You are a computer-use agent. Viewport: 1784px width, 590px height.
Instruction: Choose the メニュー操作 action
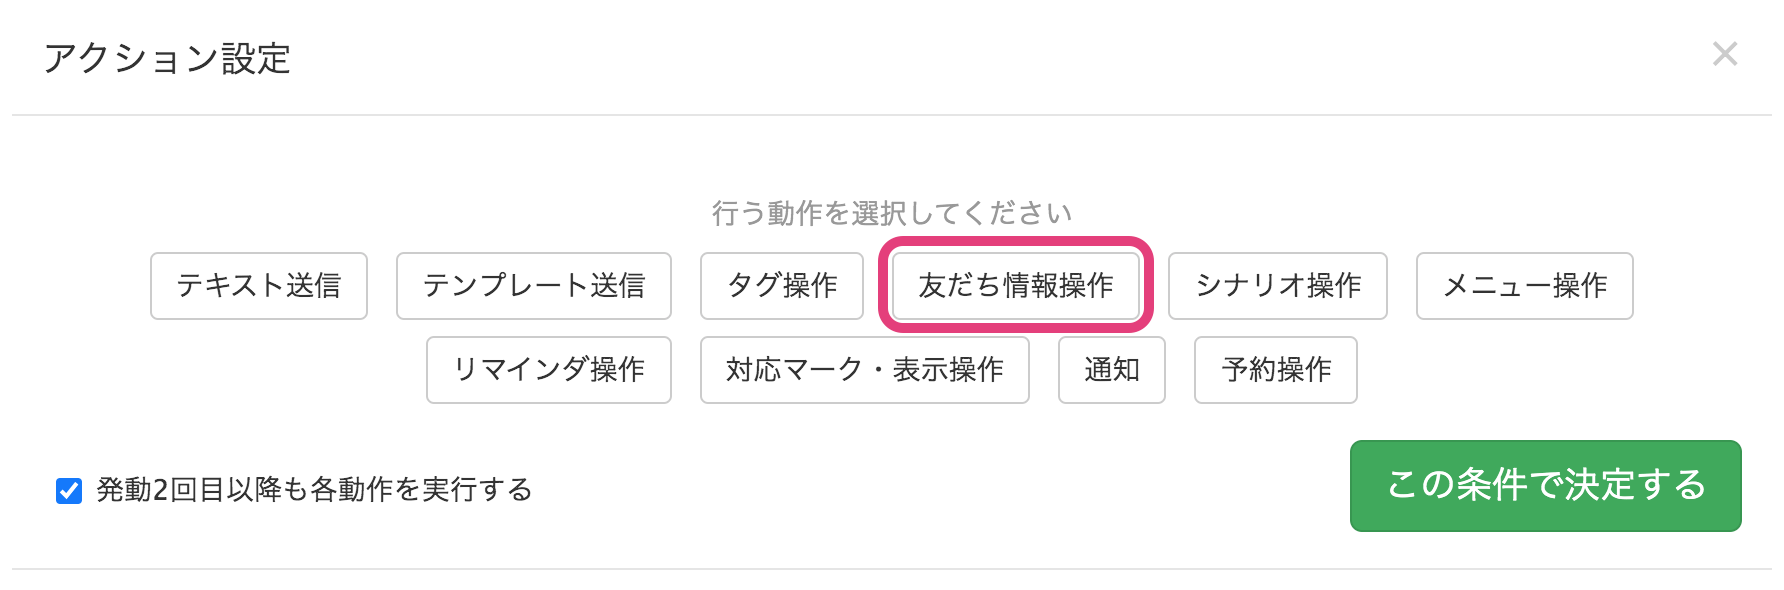1525,286
